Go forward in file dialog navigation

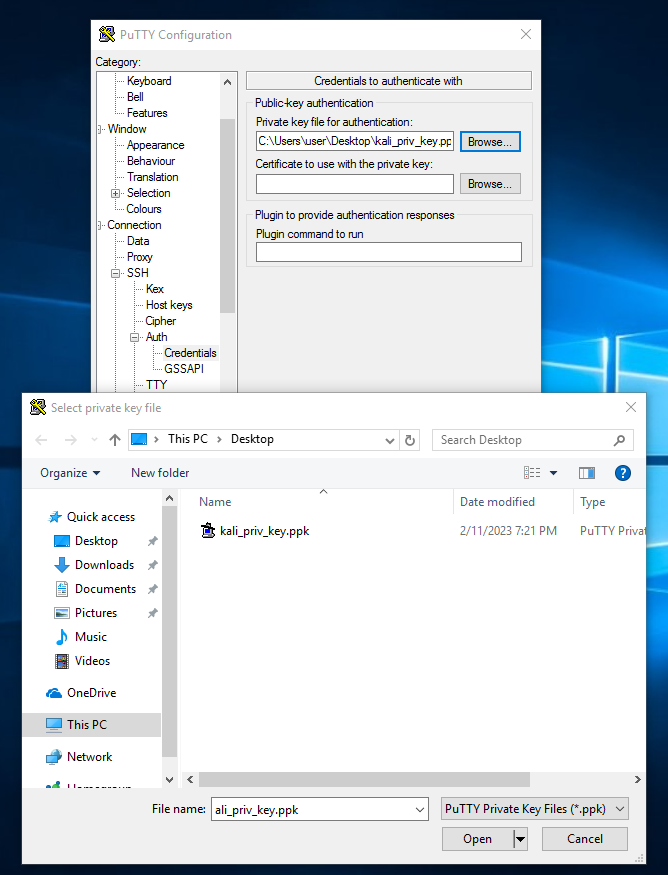[71, 440]
